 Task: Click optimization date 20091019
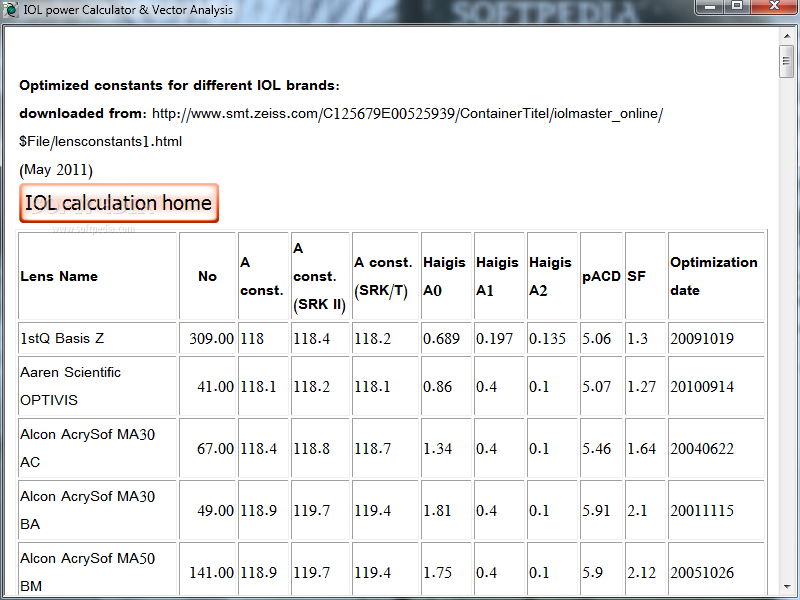[x=702, y=338]
